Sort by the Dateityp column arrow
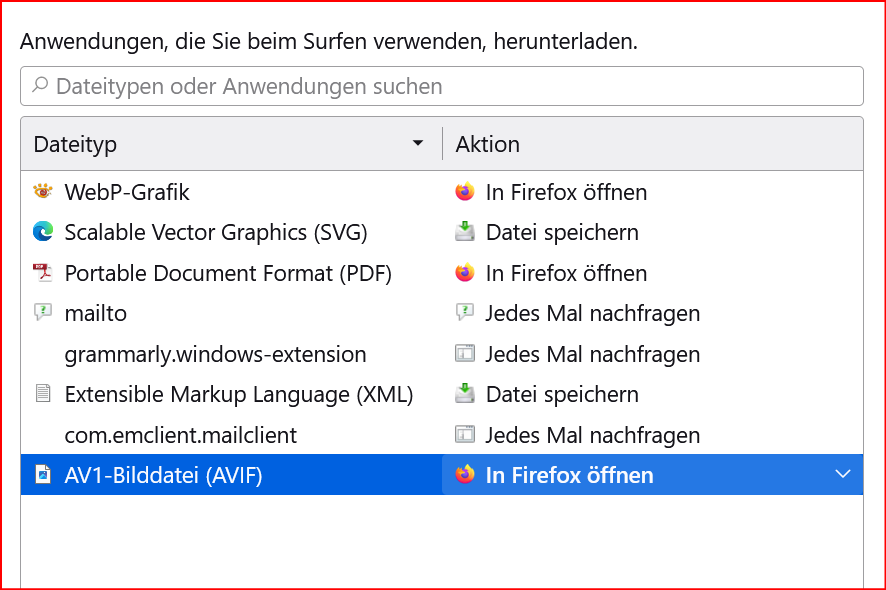Image resolution: width=886 pixels, height=590 pixels. tap(418, 144)
